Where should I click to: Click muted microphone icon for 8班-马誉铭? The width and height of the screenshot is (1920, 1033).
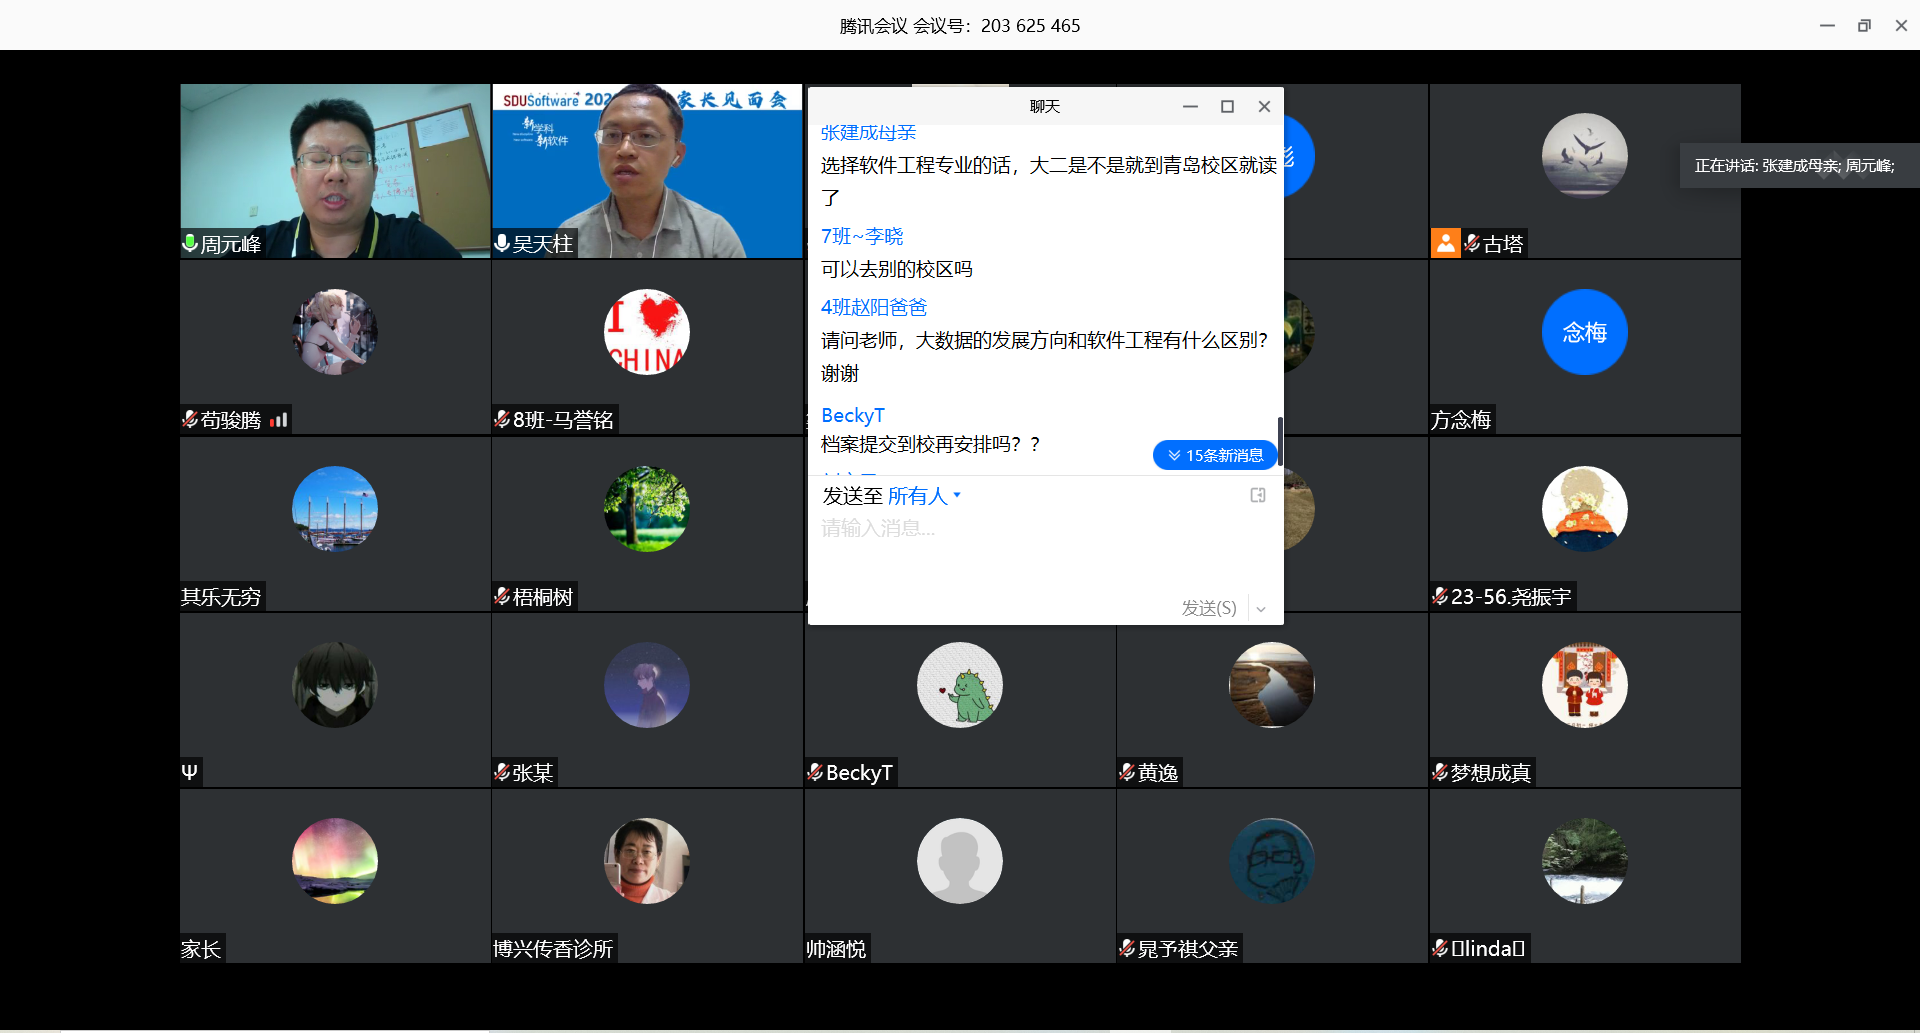[502, 420]
